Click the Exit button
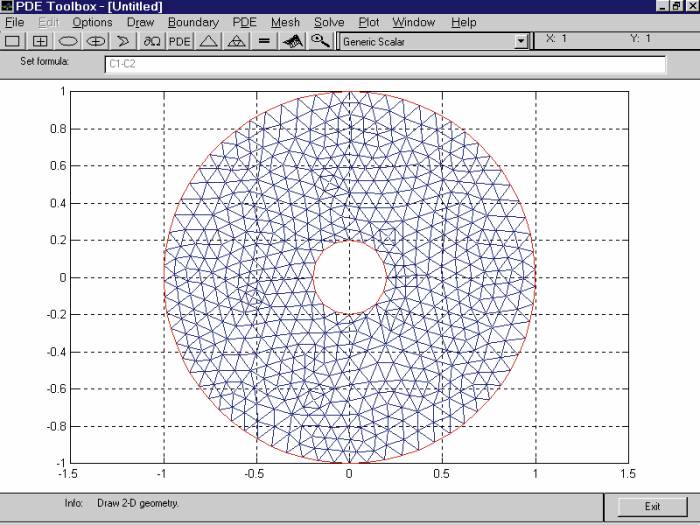Screen dimensions: 700x525 tap(652, 506)
